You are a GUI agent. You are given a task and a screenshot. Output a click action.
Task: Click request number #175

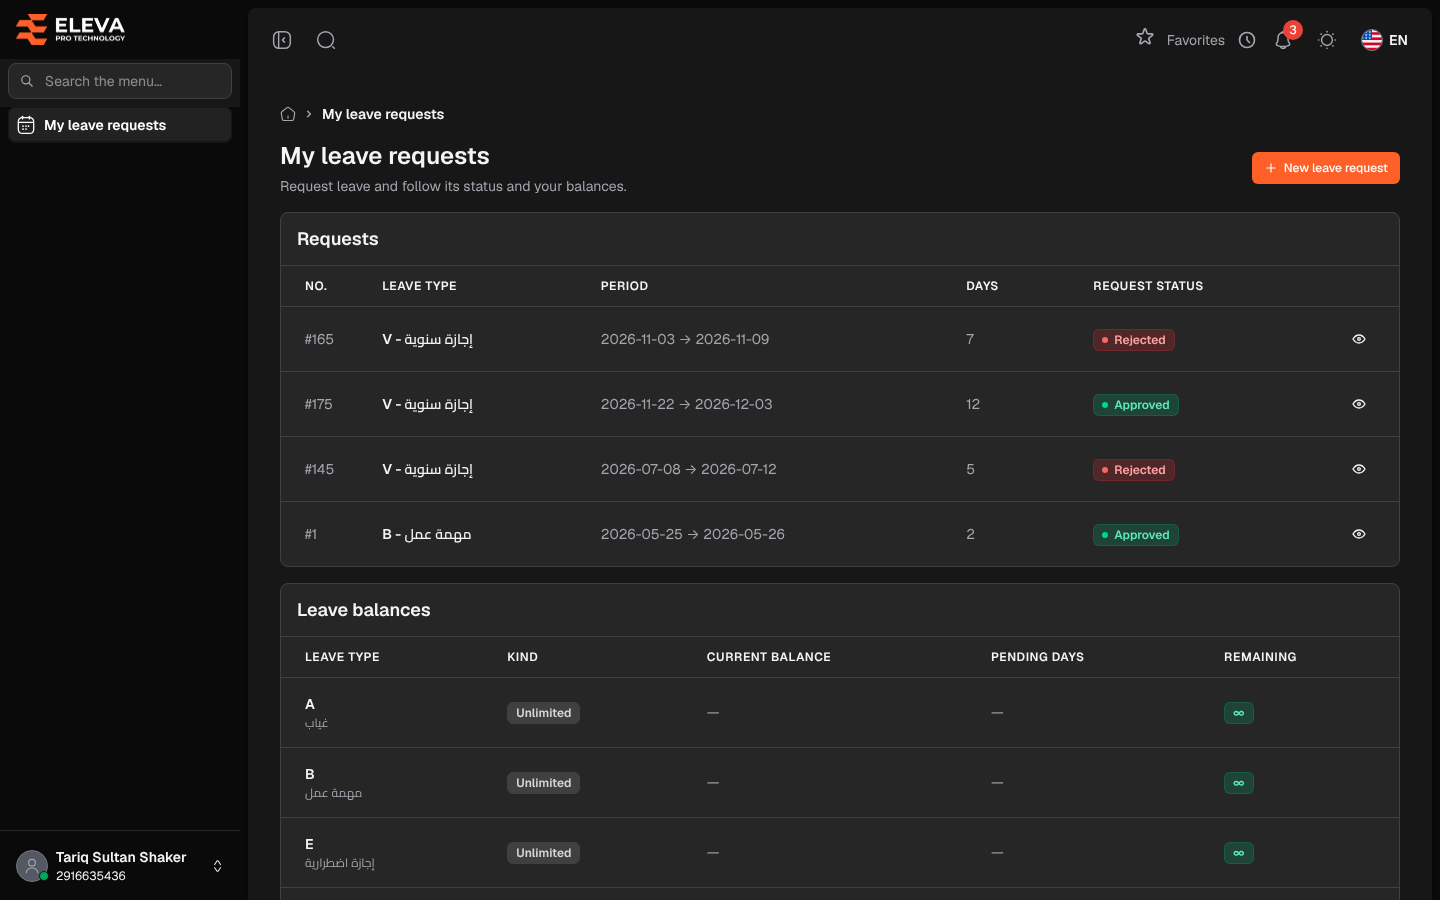319,404
